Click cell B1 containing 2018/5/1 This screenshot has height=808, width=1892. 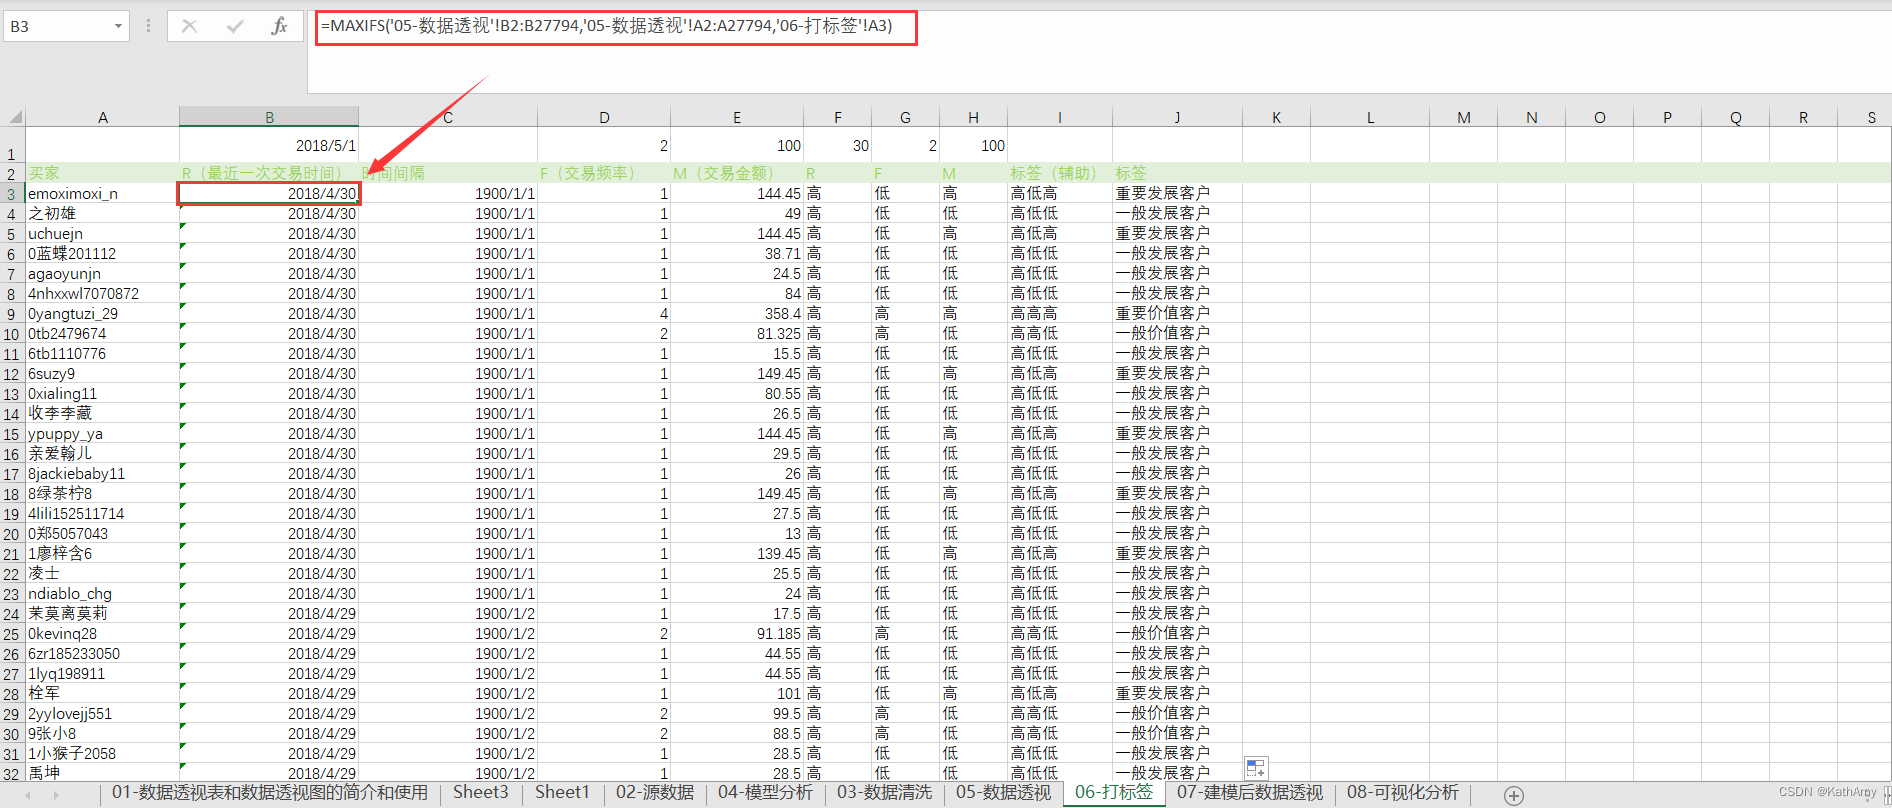click(x=269, y=145)
